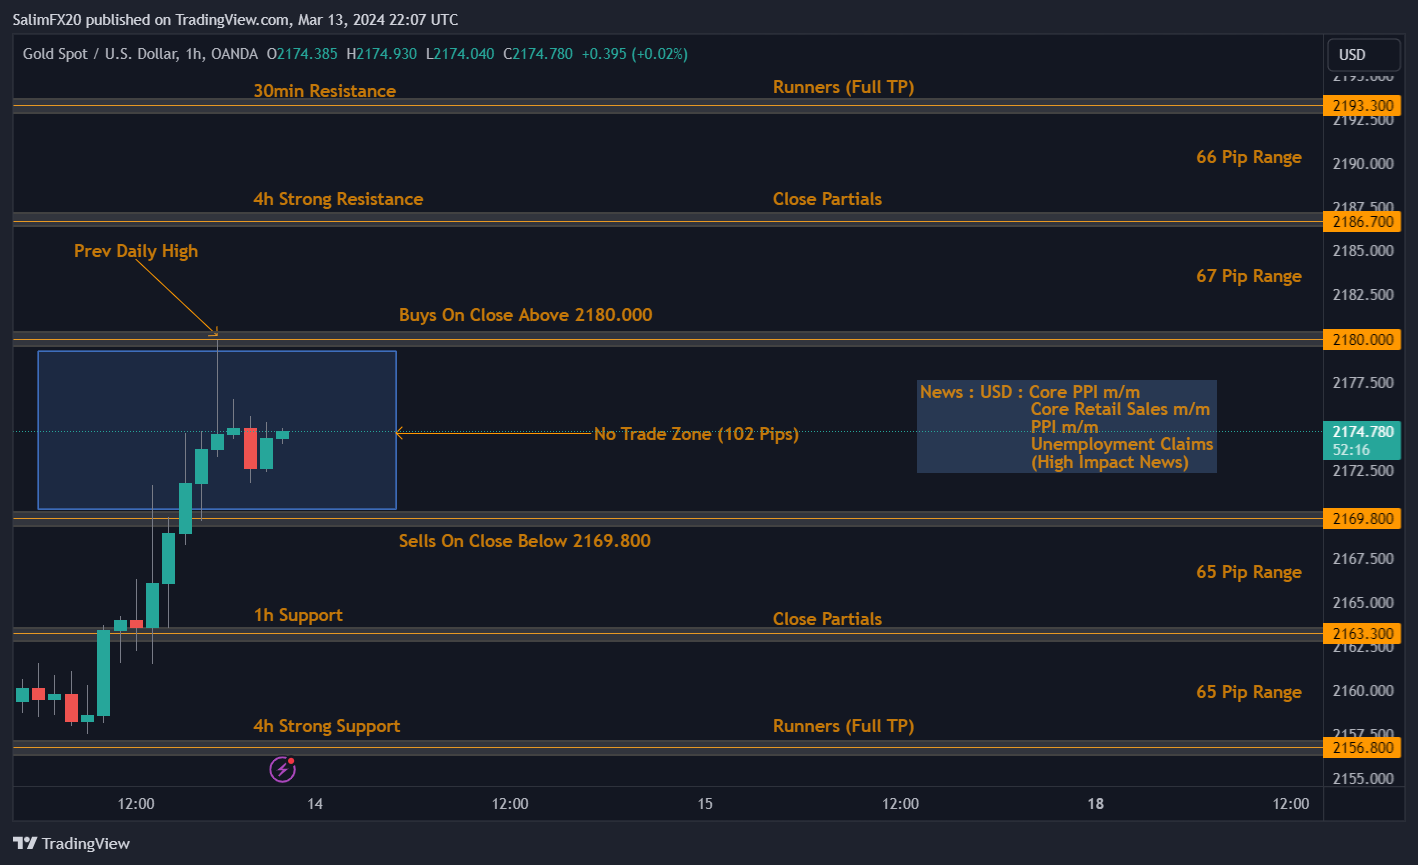Click the '1h Support' annotation
Screen dimensions: 1418x865
click(298, 615)
